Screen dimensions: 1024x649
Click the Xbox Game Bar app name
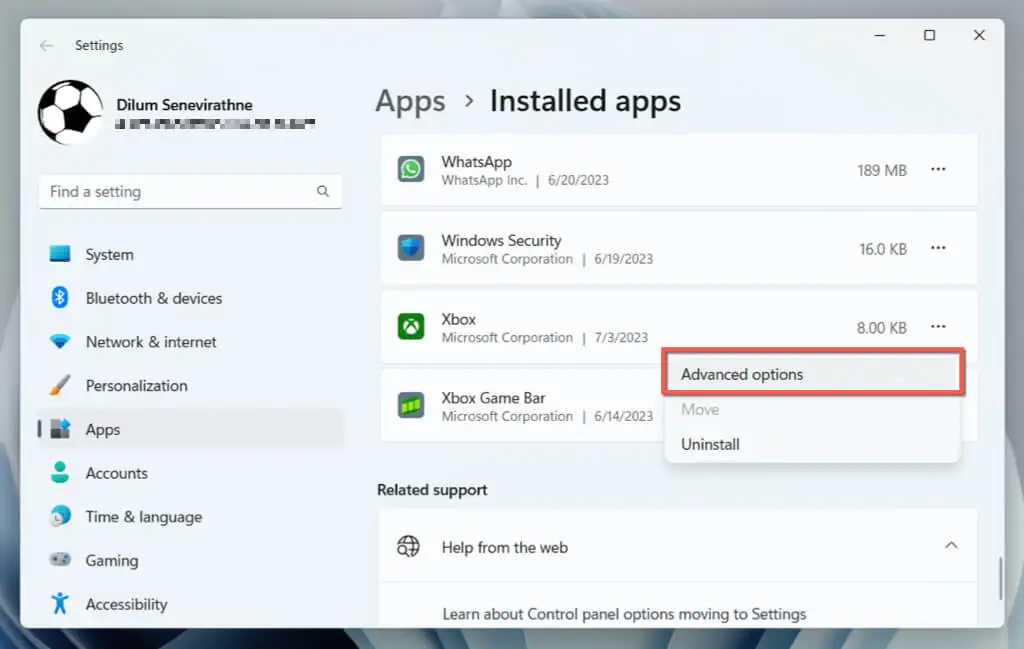[493, 398]
